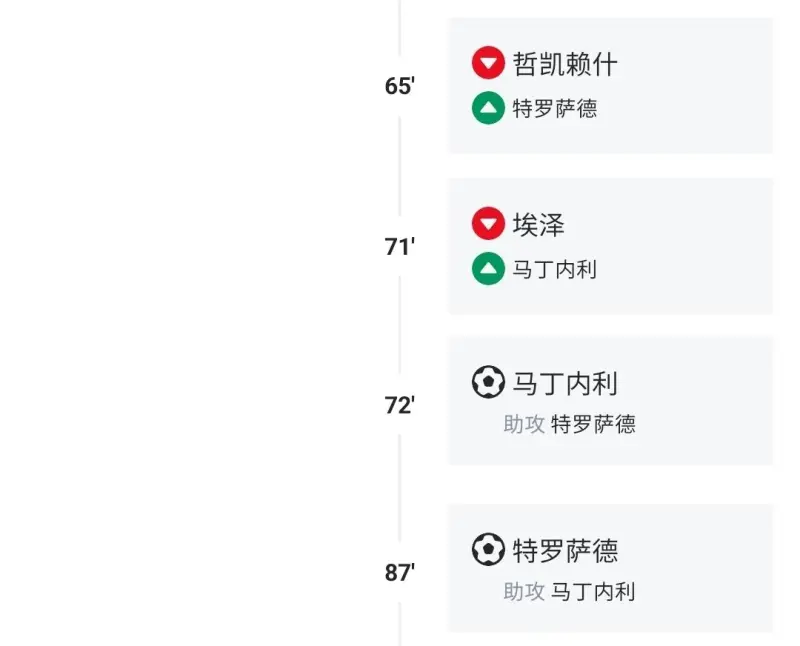Click the 助攻 label in the 72' goal card
Viewport: 800px width, 646px height.
tap(524, 424)
